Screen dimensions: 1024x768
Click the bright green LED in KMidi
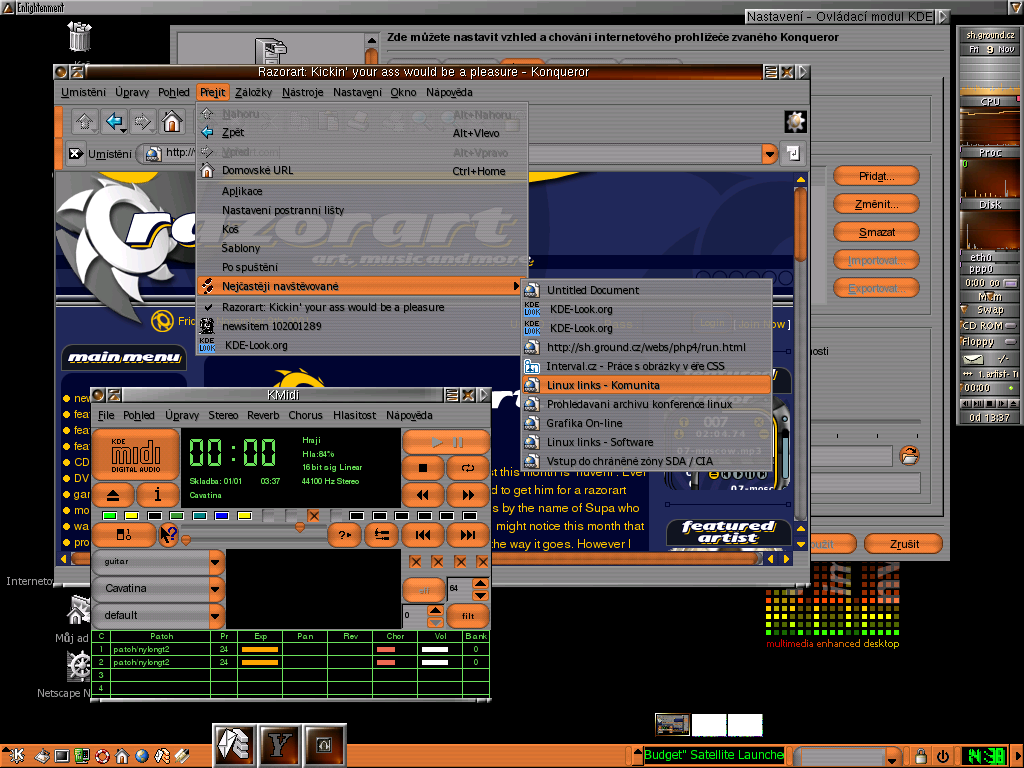click(110, 516)
